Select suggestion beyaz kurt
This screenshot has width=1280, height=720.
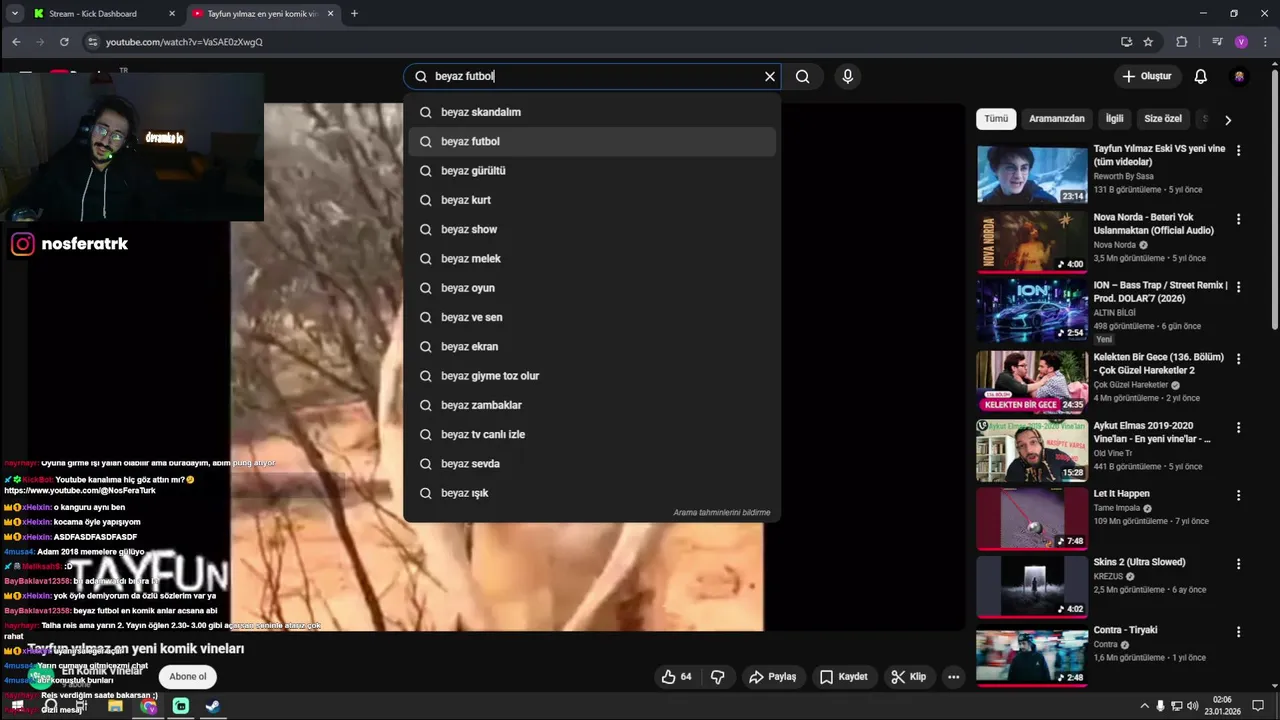592,200
